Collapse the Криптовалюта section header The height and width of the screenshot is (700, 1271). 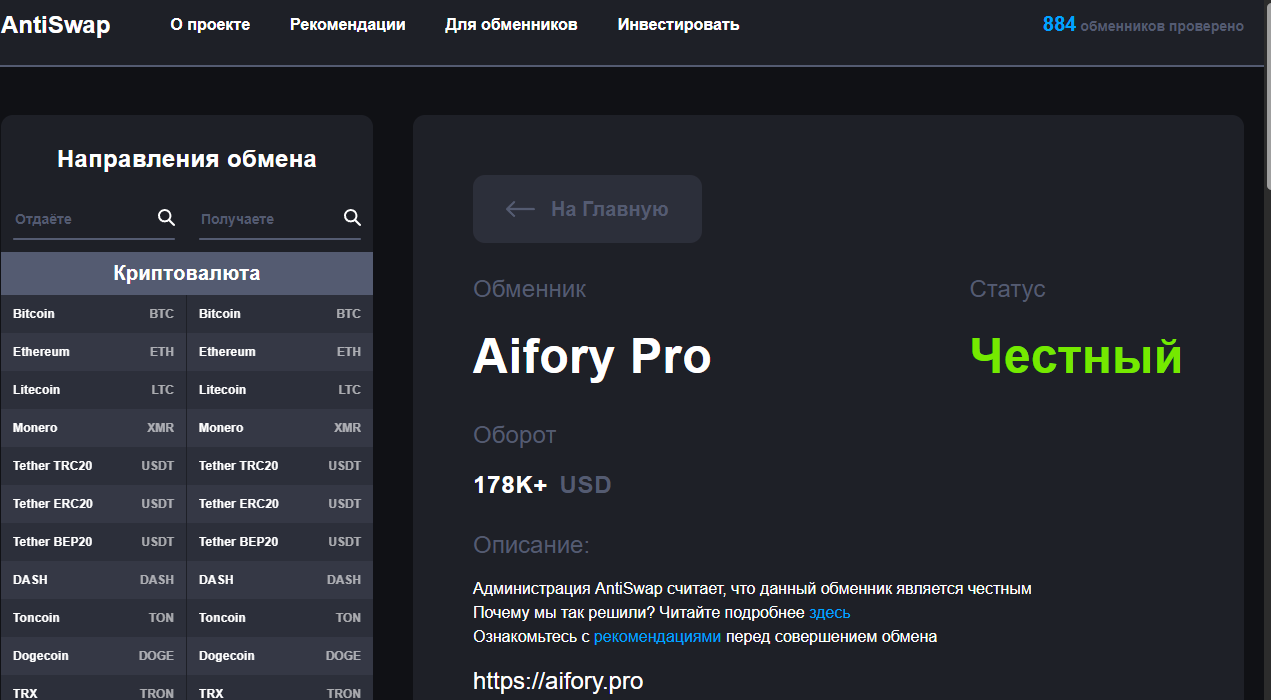(187, 273)
